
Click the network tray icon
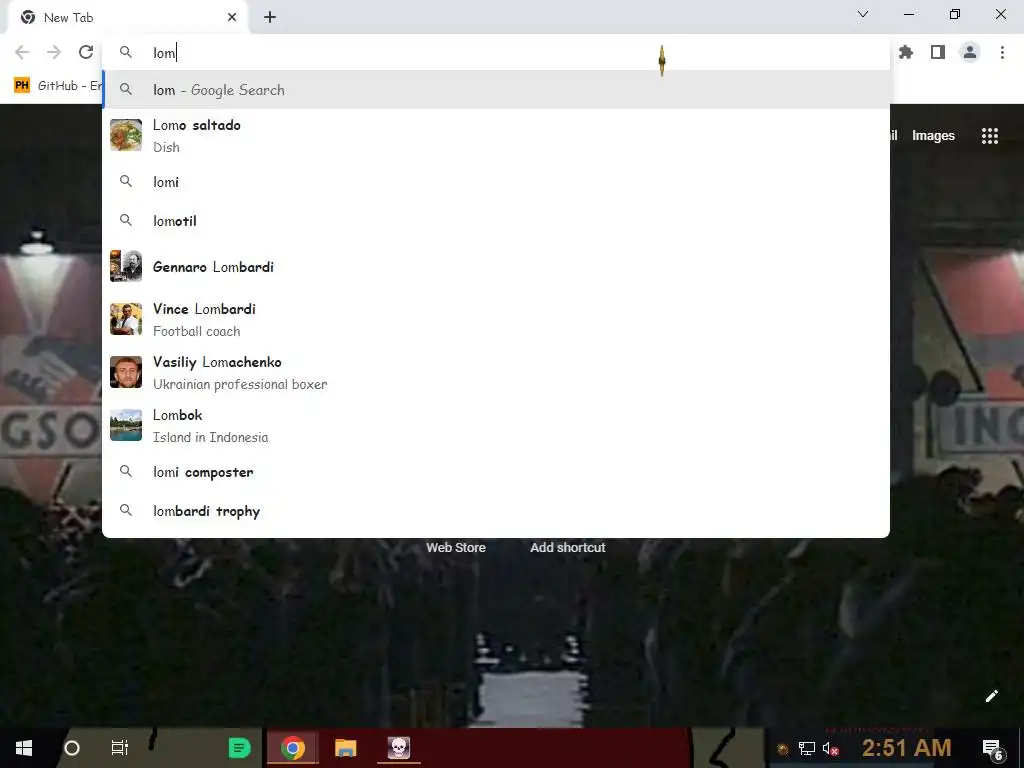pos(807,749)
